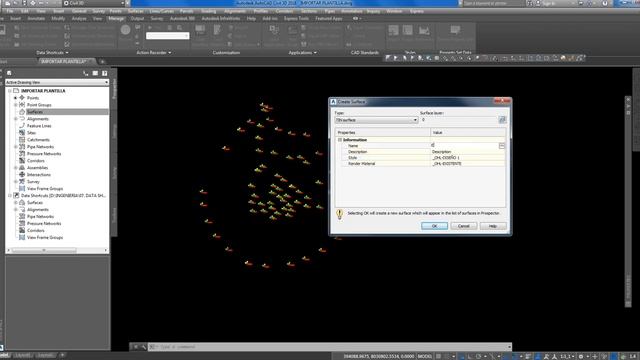Image resolution: width=640 pixels, height=360 pixels.
Task: Click the Alignments icon under Data Shortcuts
Action: click(22, 209)
